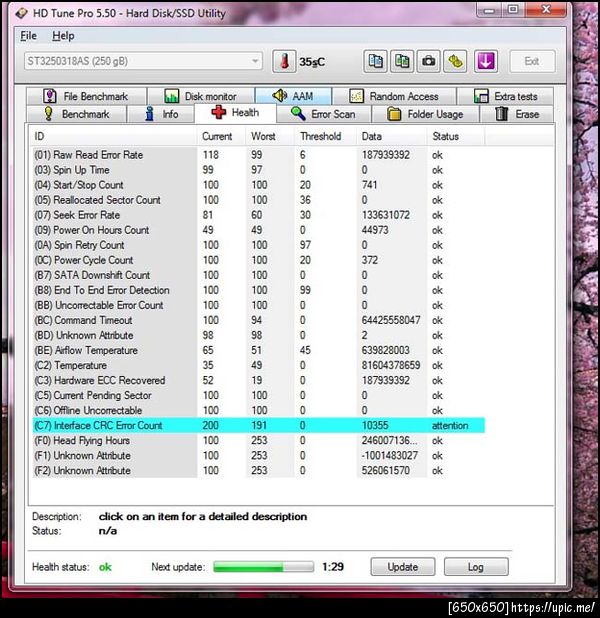
Task: Select the (C6) Offline Uncorrectable row
Action: click(259, 410)
